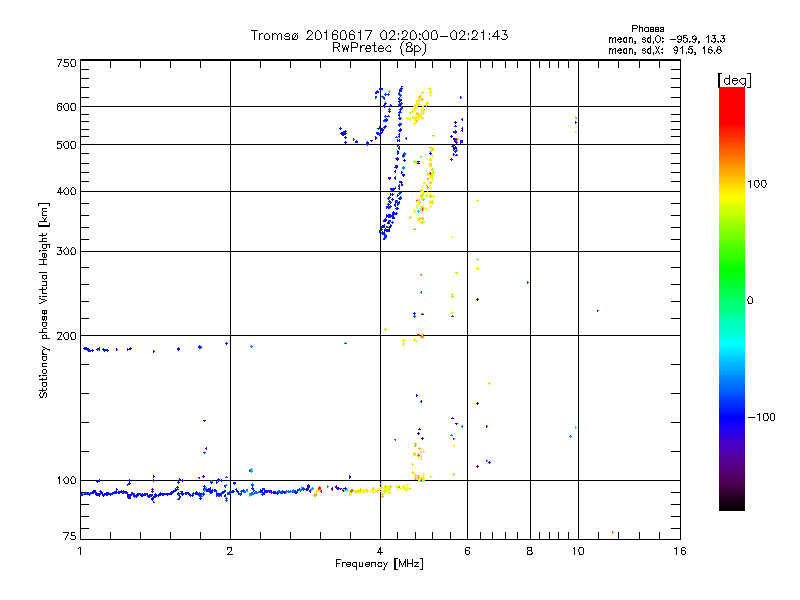Click the y-axis '300' tick label
This screenshot has width=800, height=600.
click(x=66, y=252)
